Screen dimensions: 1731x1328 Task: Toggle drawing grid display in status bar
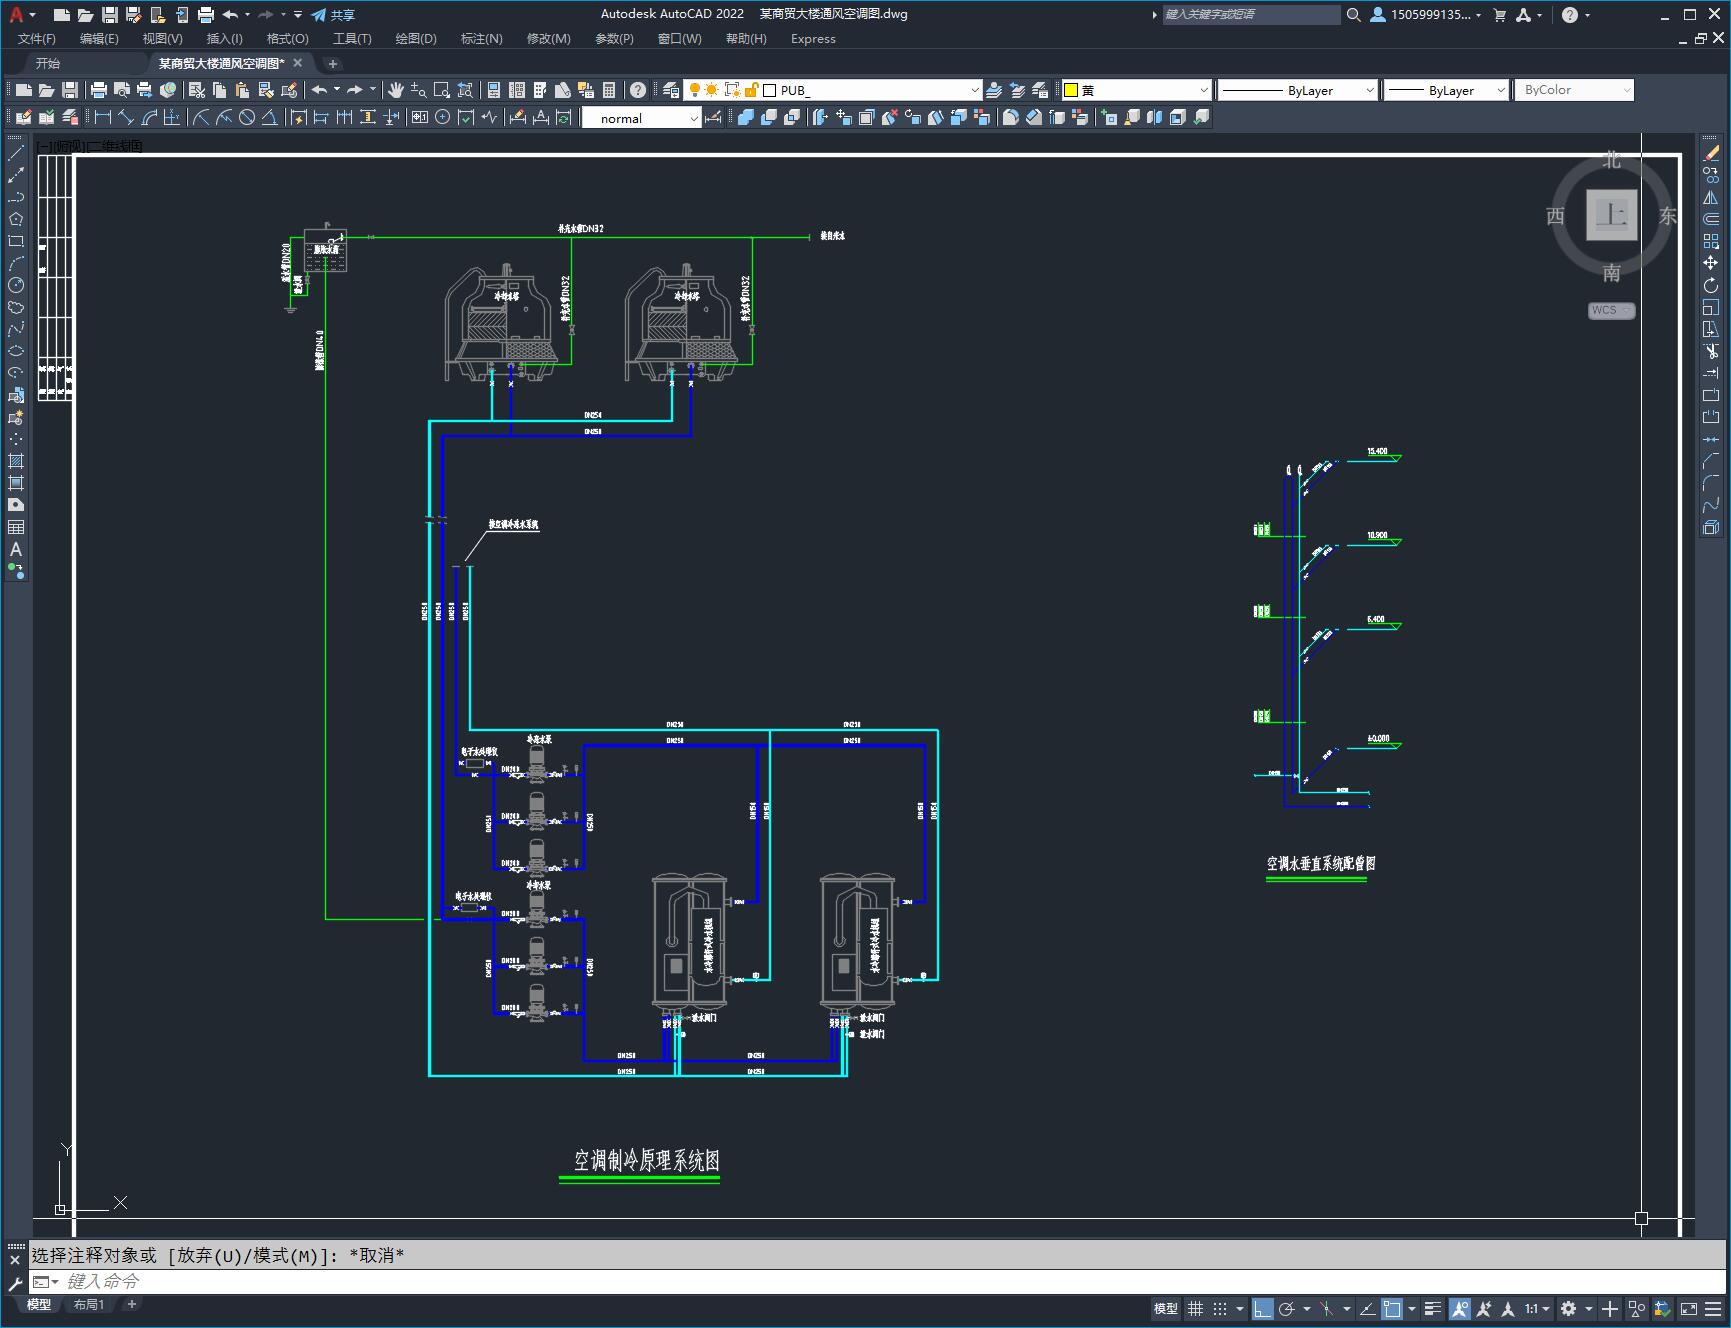click(x=1195, y=1308)
